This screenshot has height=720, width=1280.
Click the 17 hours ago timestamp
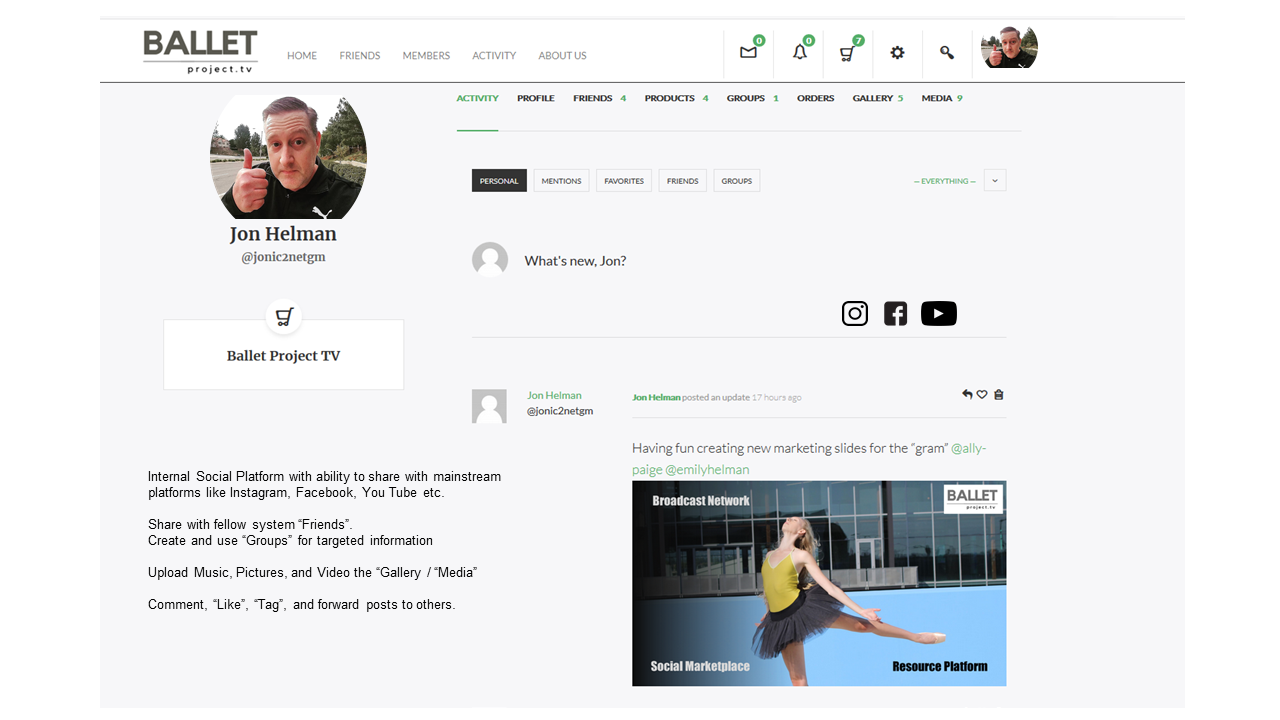(776, 397)
